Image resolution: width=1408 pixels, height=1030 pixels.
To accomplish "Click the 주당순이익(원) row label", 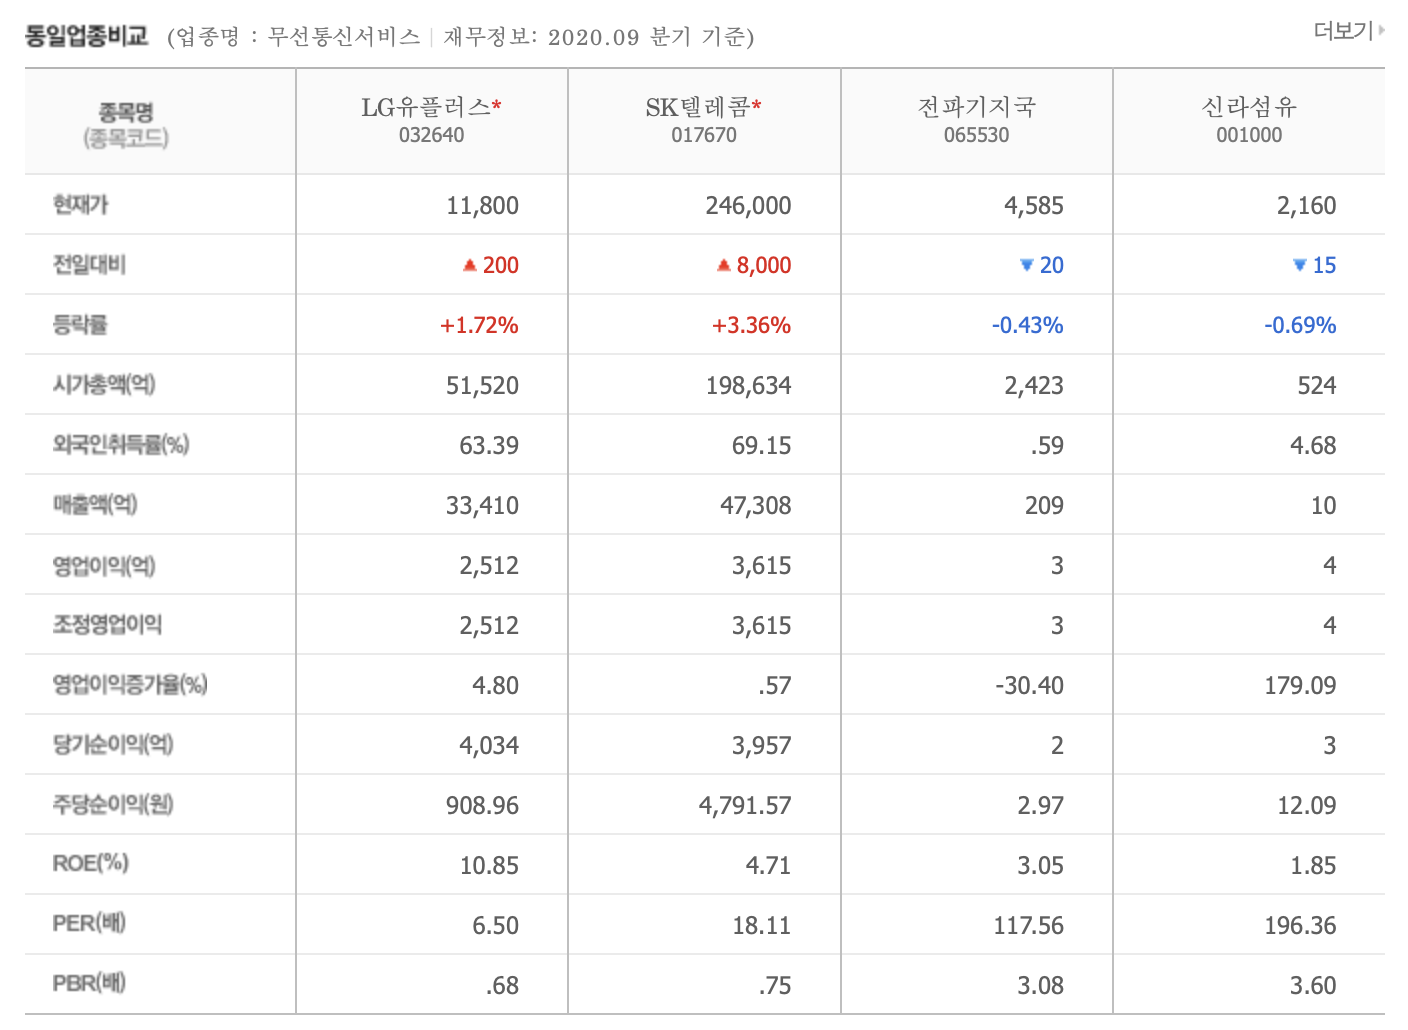I will coord(113,805).
